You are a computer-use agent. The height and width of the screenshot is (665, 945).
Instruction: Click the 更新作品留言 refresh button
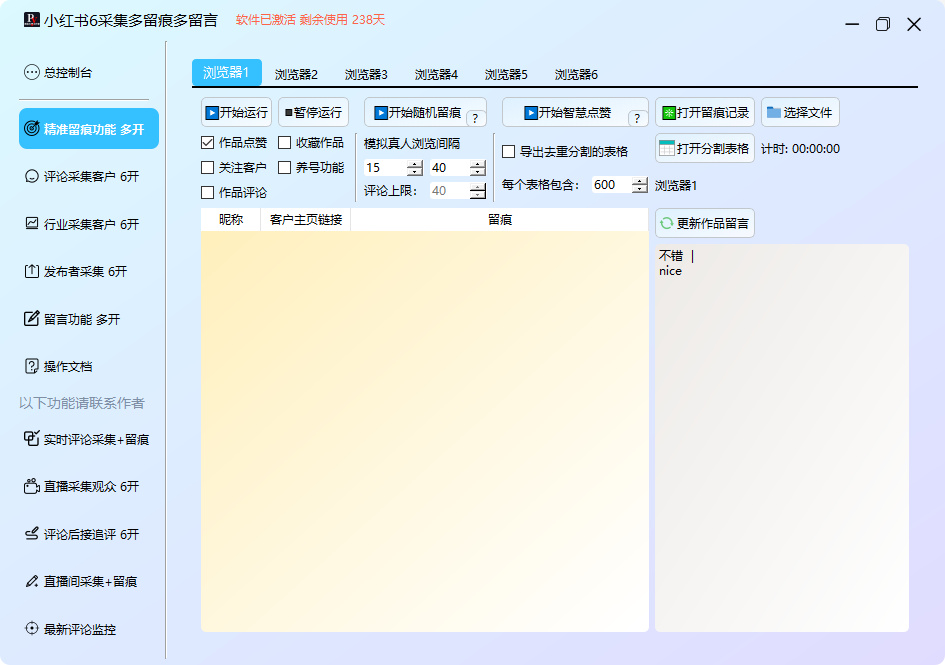click(x=705, y=223)
